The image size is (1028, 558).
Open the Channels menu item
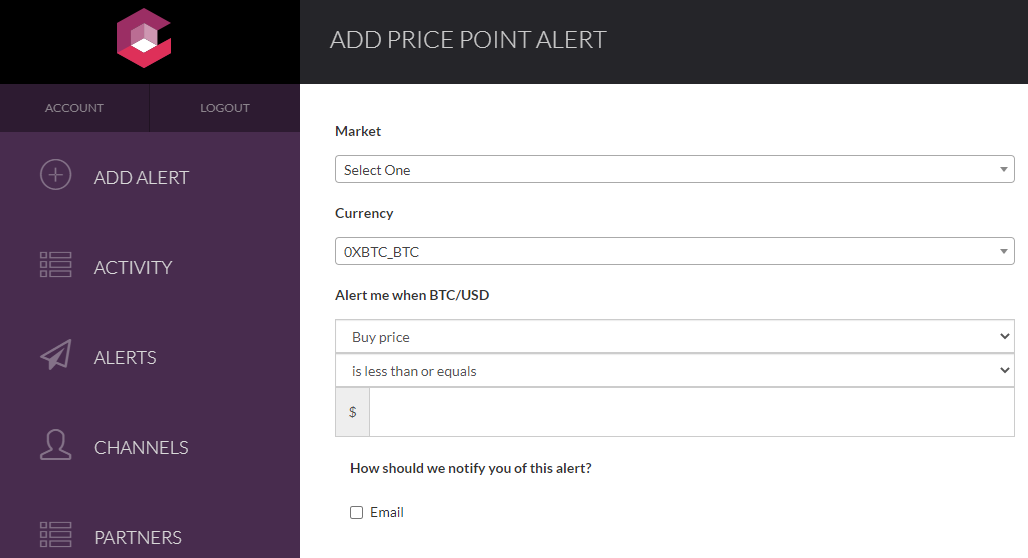coord(141,448)
